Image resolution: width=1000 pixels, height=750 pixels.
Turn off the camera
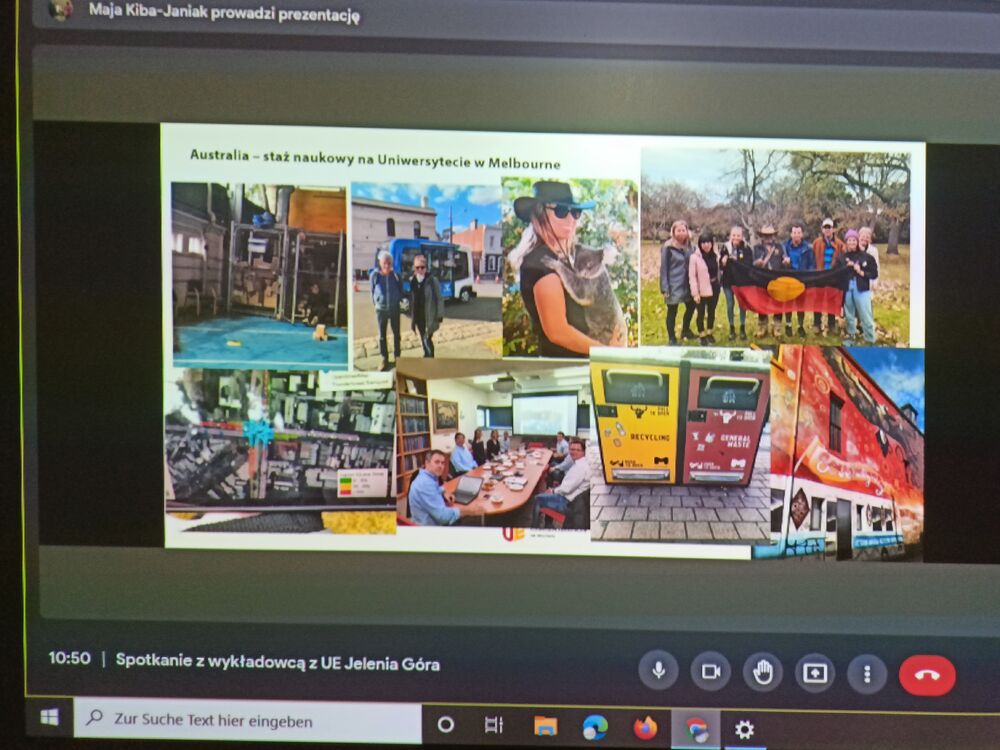(x=710, y=671)
